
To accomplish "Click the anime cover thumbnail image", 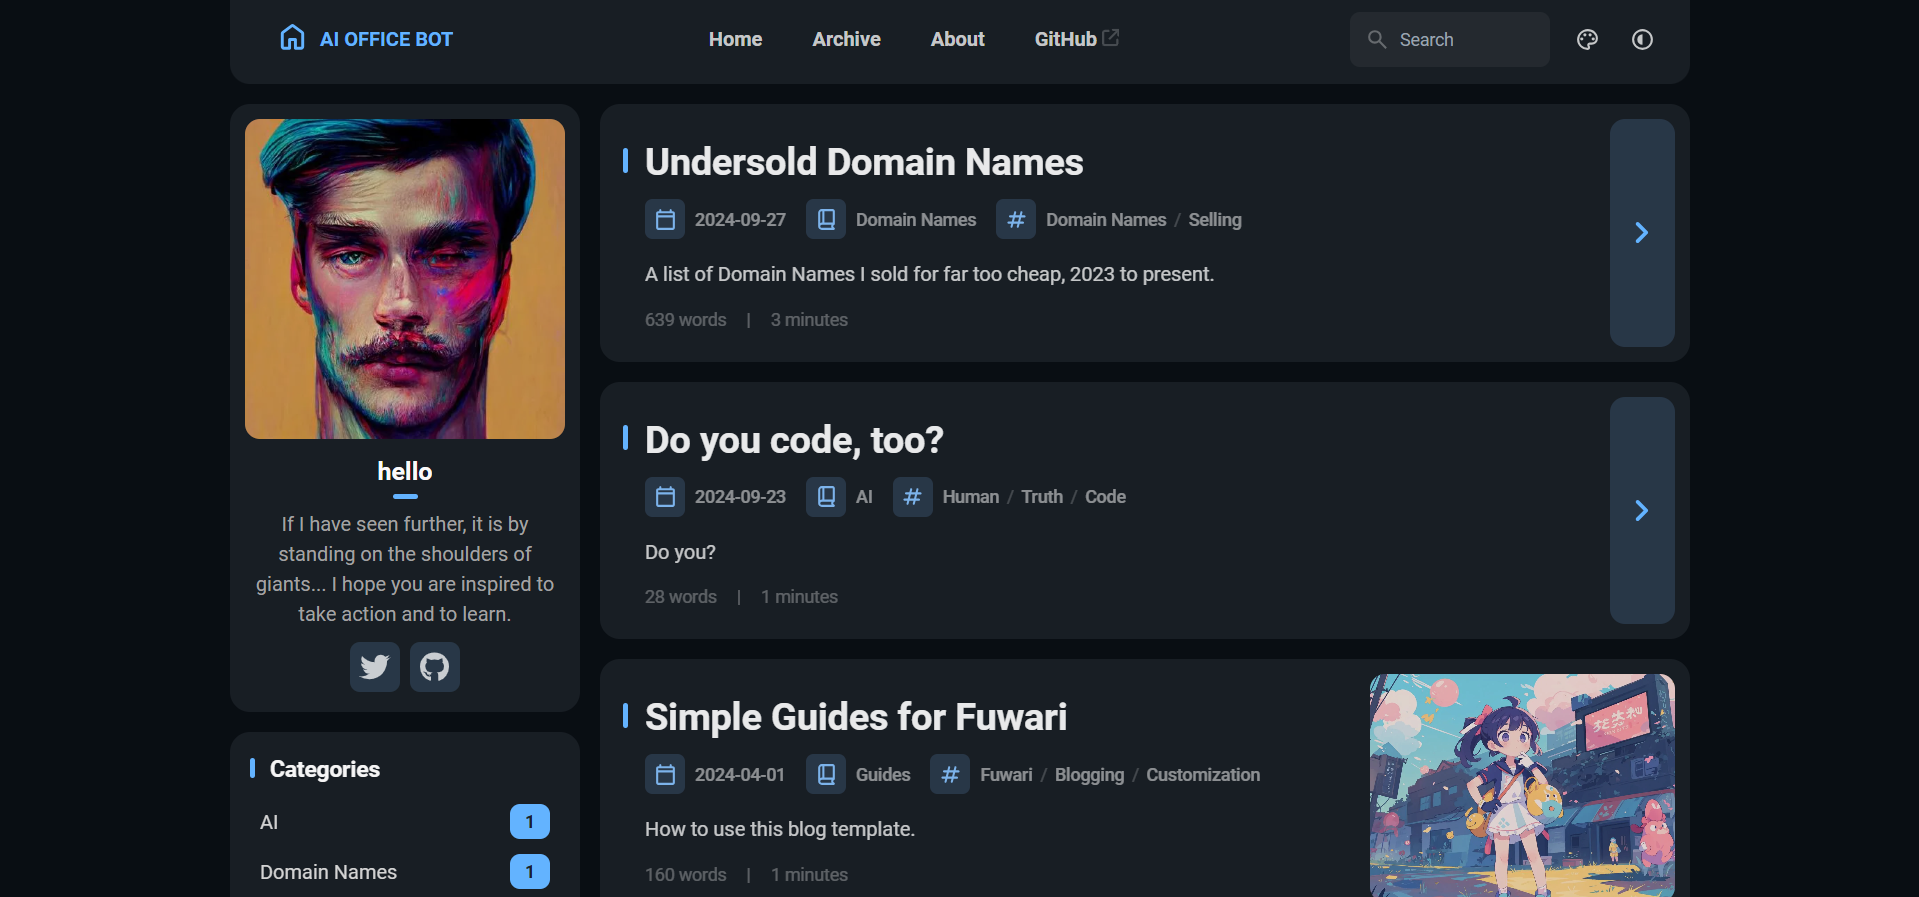I will click(x=1521, y=785).
